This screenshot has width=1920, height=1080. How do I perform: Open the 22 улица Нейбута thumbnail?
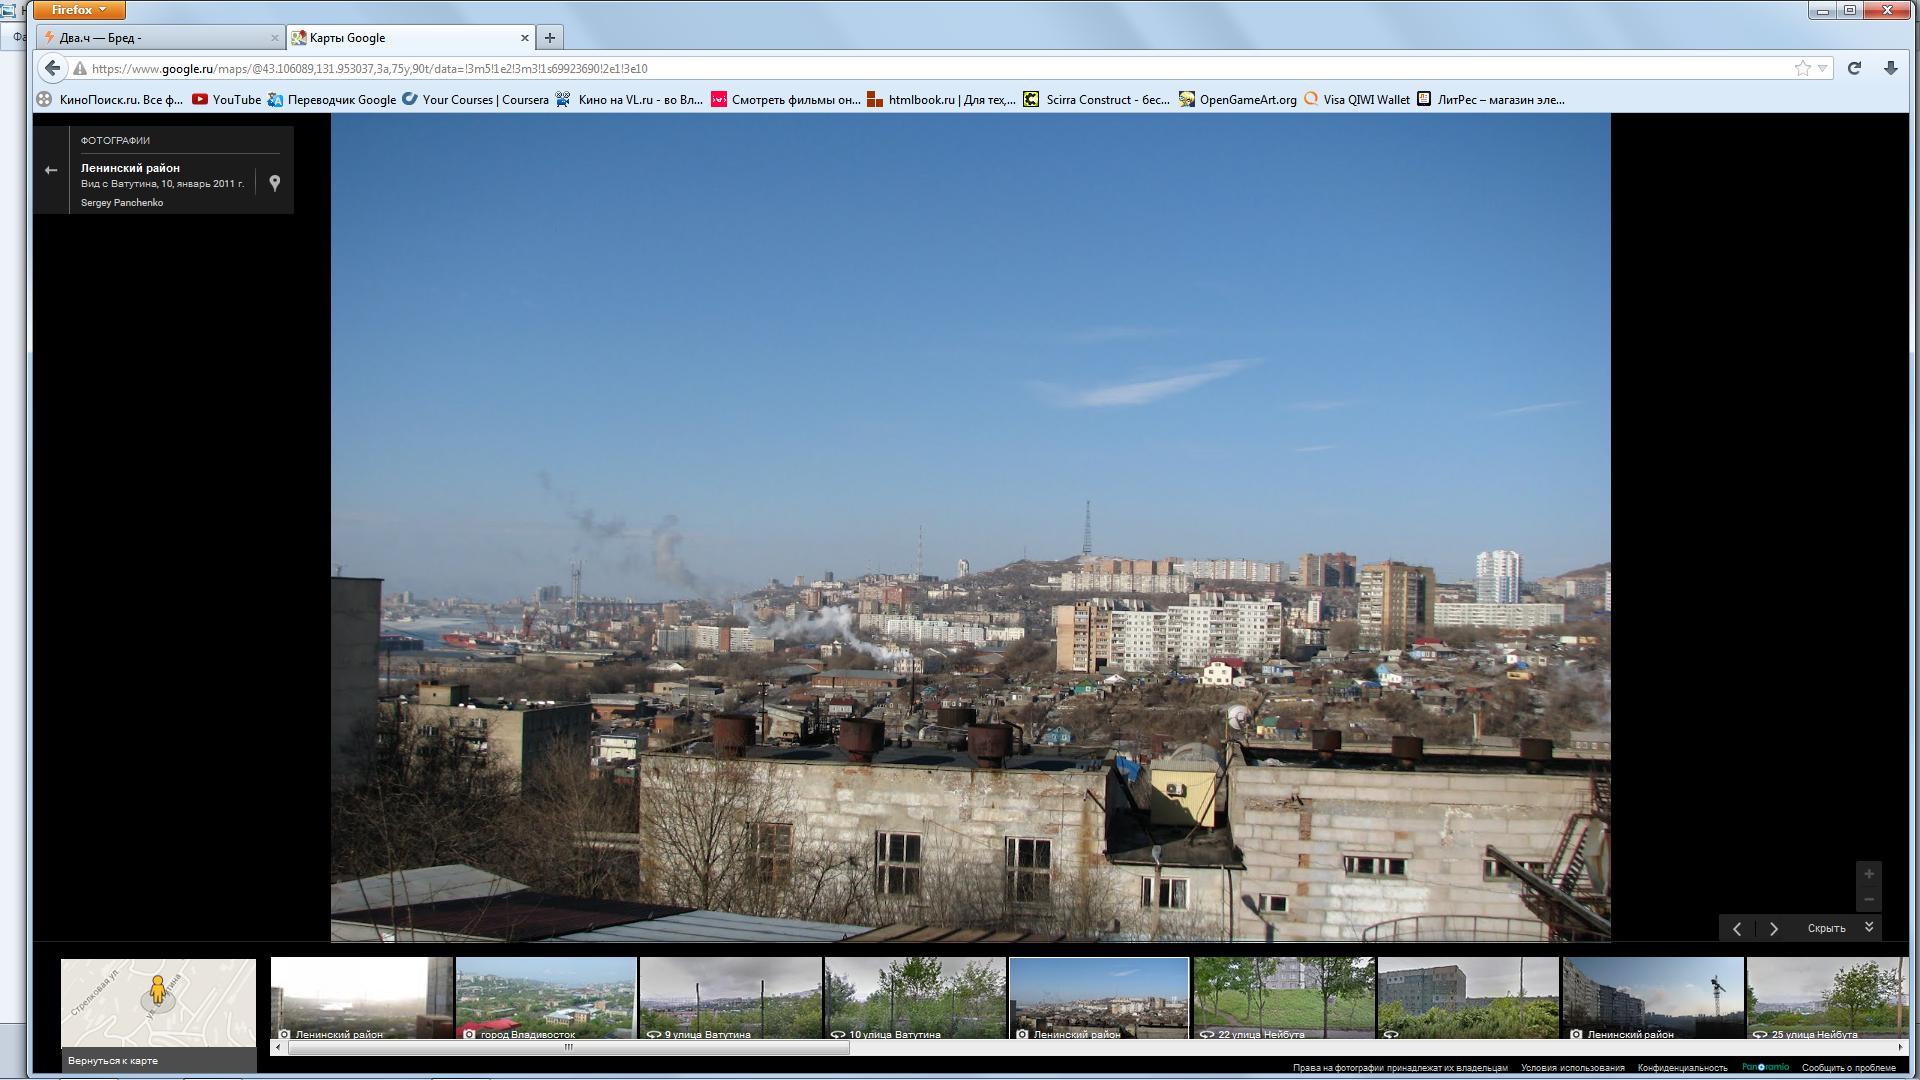(x=1283, y=998)
